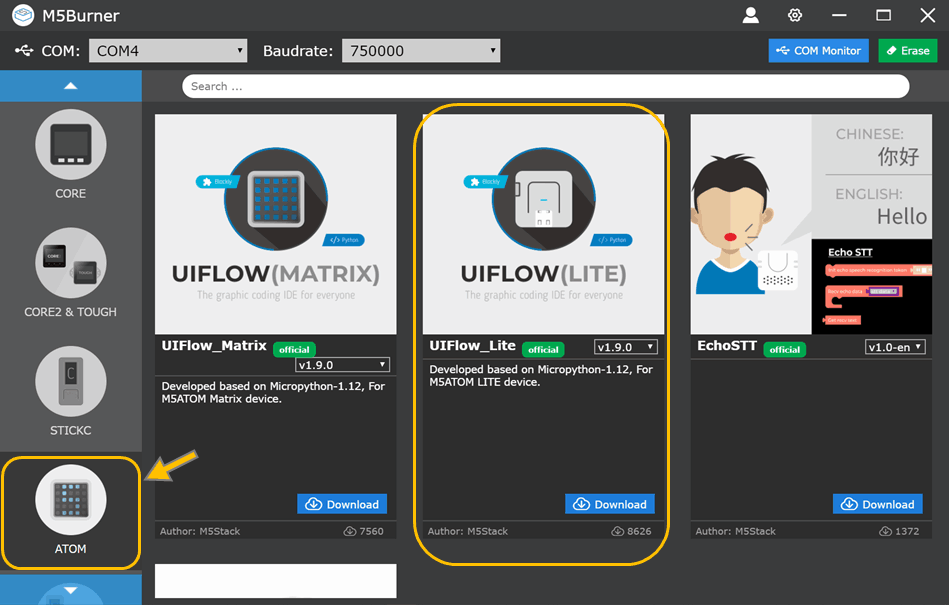
Task: Click the green Erase button
Action: 907,51
